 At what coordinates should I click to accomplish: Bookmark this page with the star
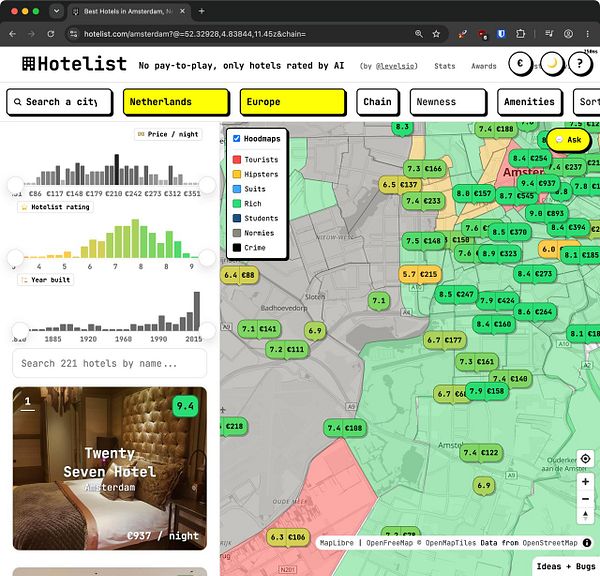[x=436, y=34]
